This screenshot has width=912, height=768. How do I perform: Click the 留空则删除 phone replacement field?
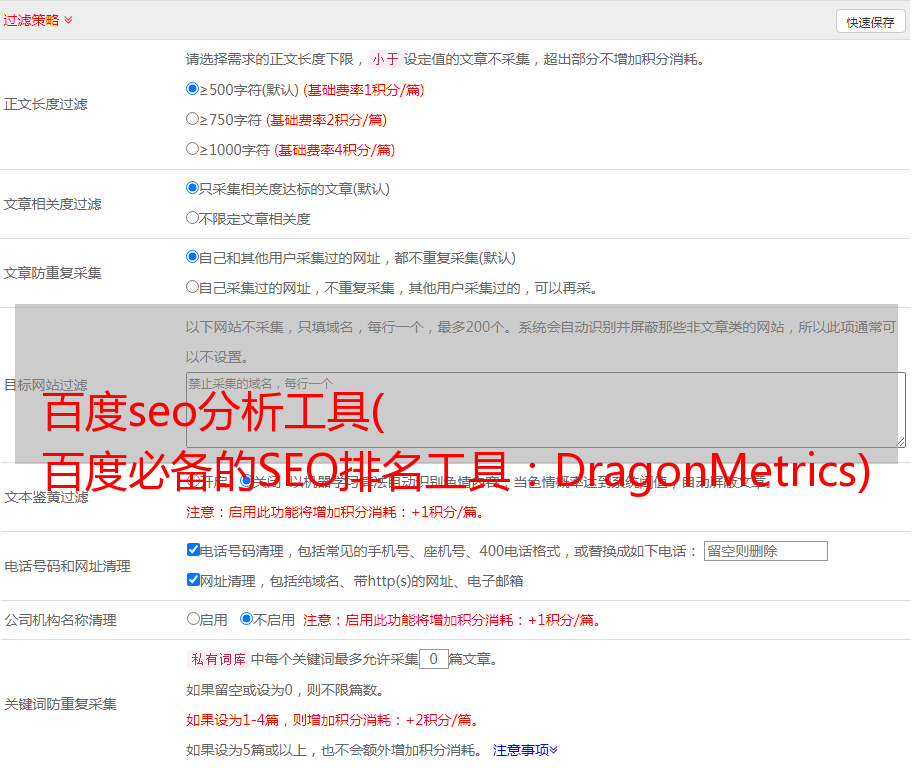(x=765, y=551)
